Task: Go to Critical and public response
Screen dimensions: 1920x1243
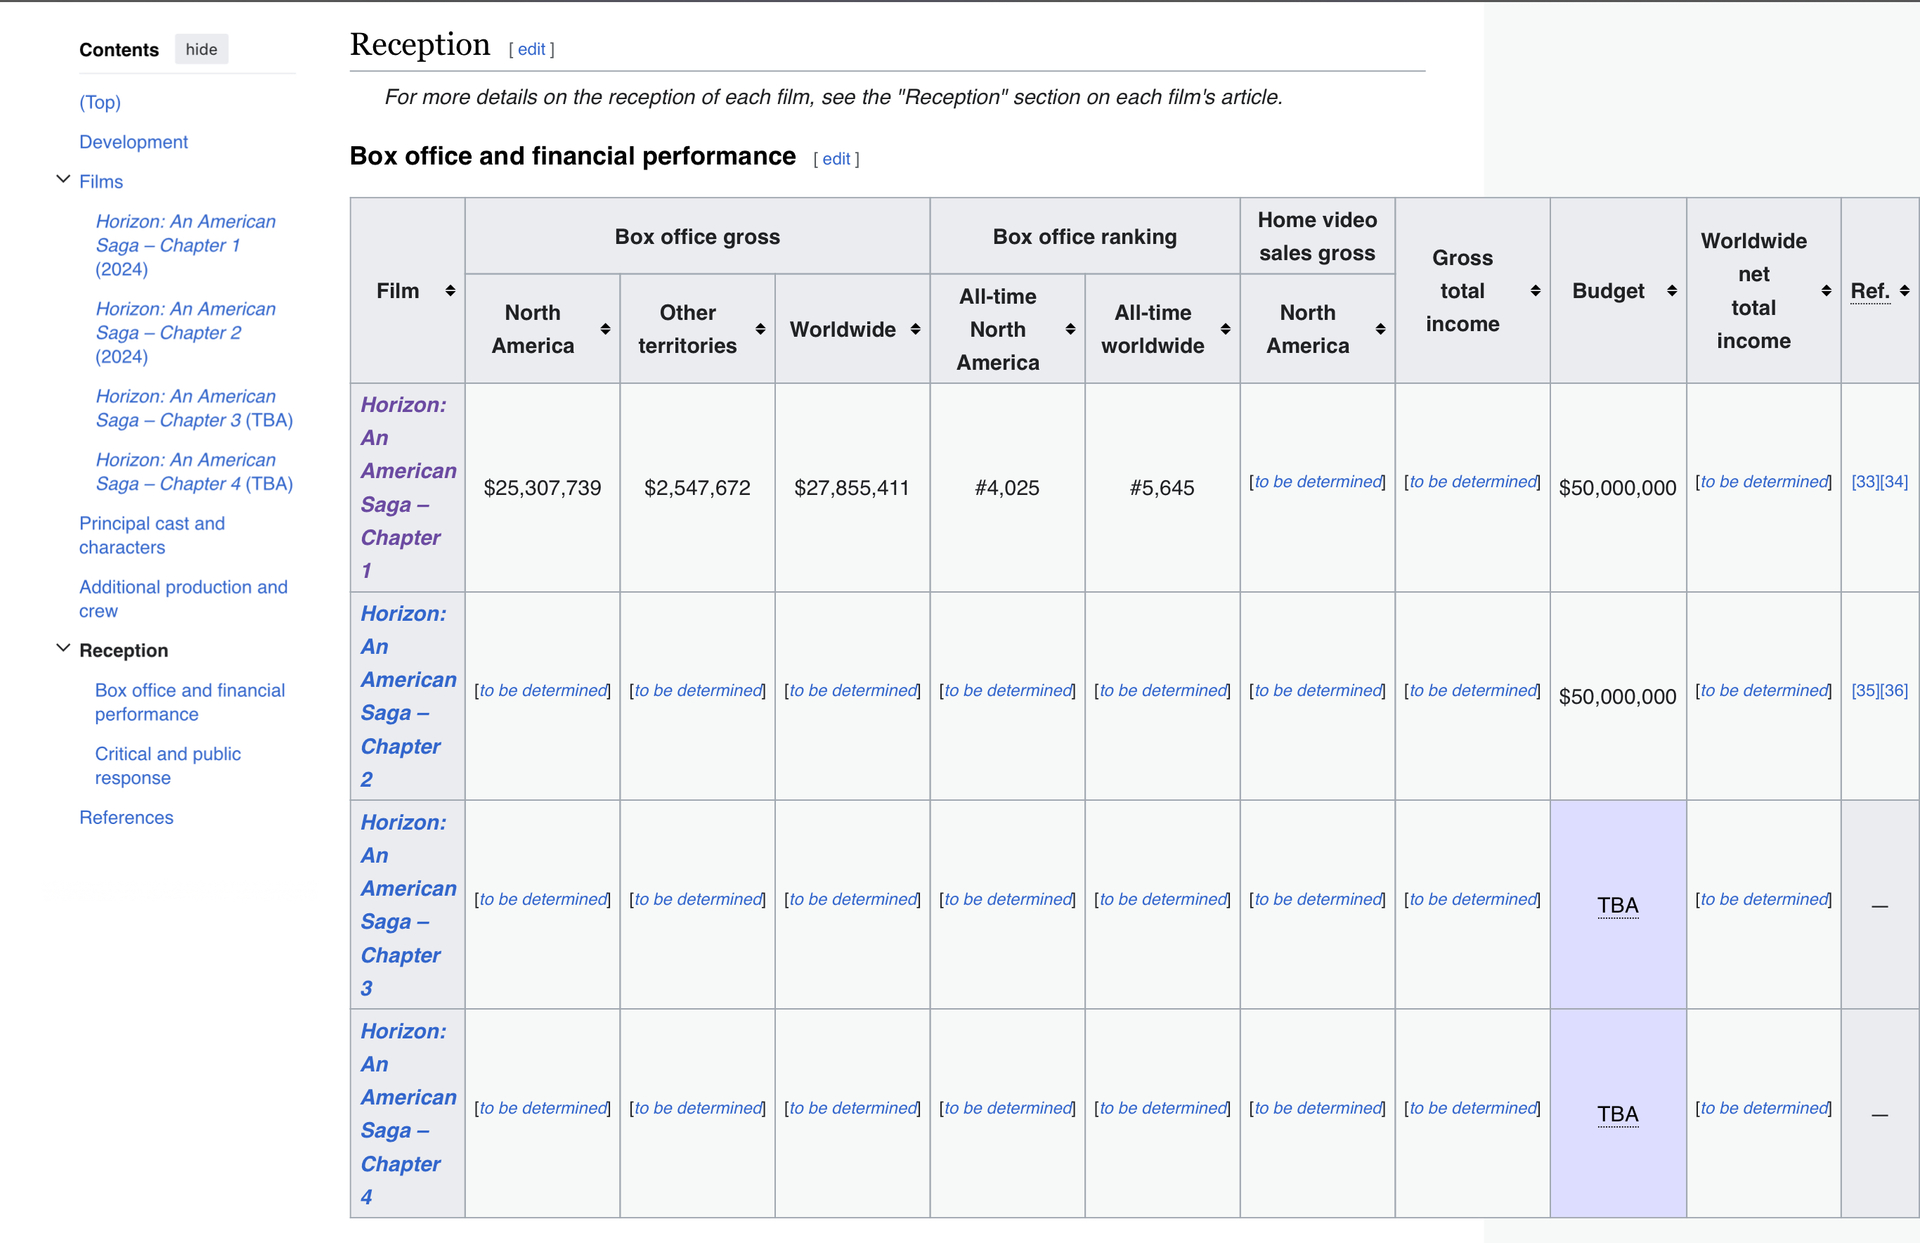Action: click(168, 766)
